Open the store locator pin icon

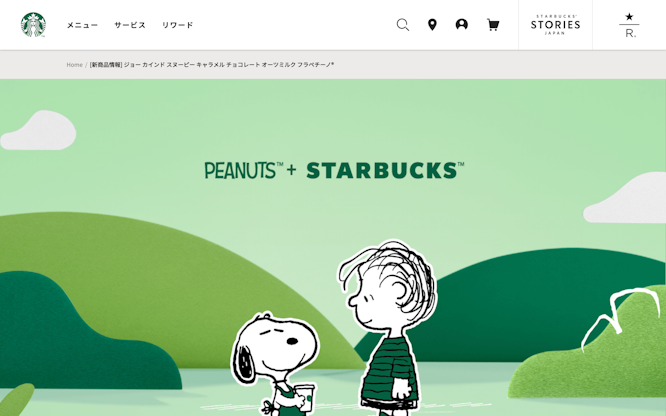[x=432, y=25]
